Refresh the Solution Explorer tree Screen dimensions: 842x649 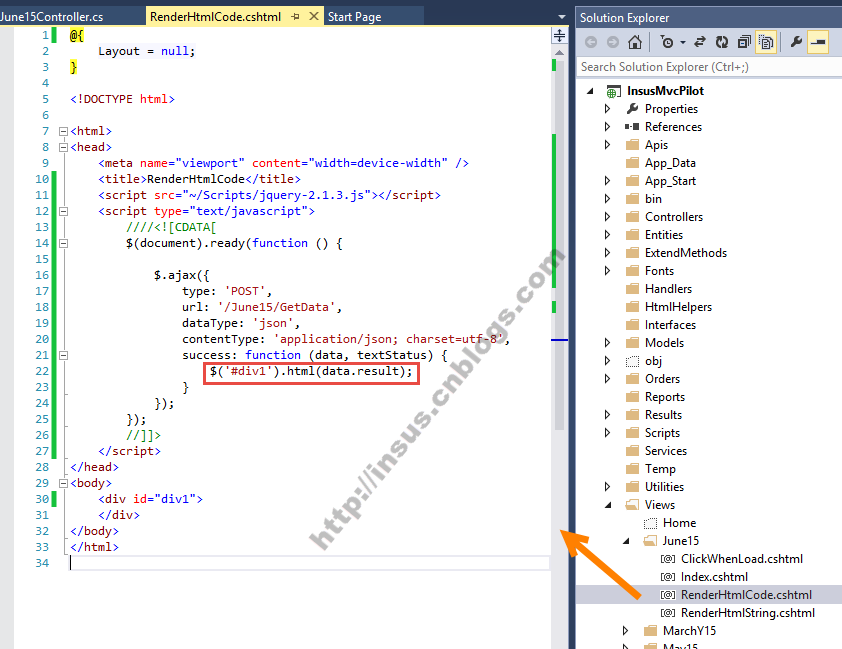(x=722, y=42)
